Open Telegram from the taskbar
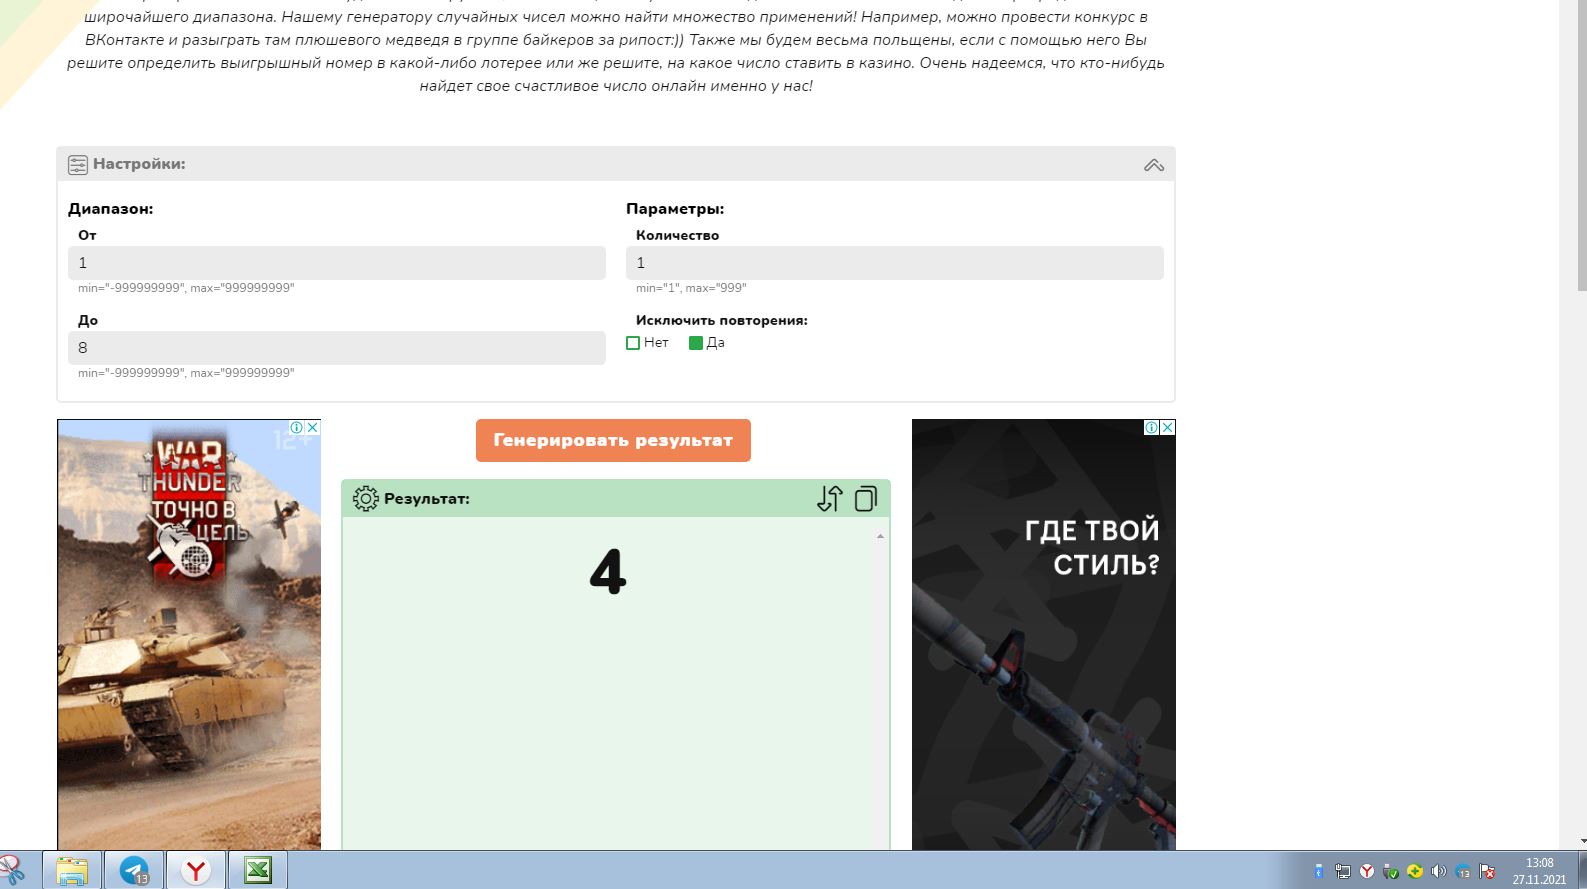This screenshot has width=1587, height=889. (134, 870)
